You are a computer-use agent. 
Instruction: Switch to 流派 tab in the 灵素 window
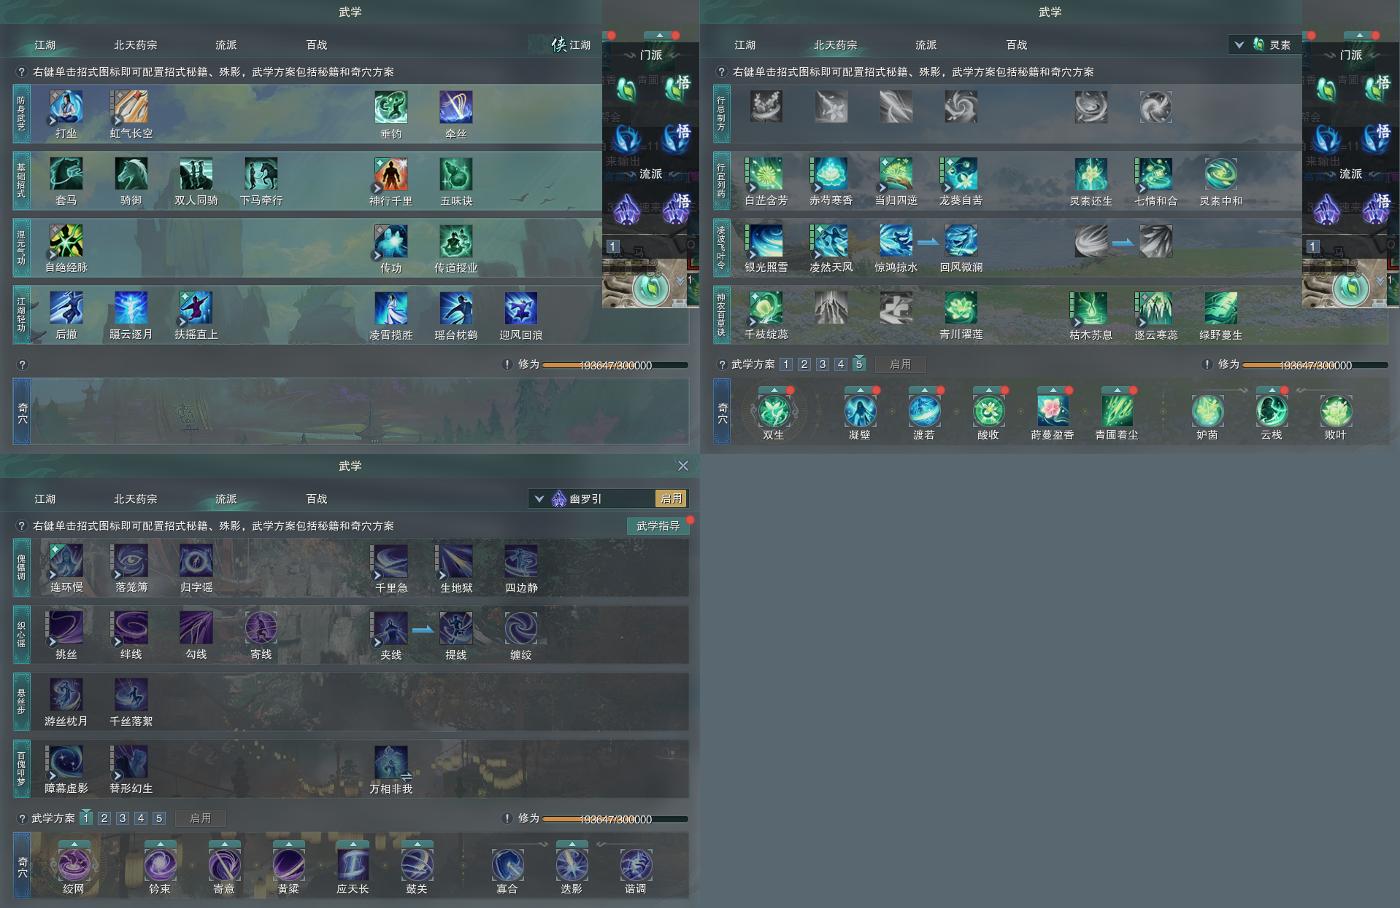pyautogui.click(x=926, y=44)
